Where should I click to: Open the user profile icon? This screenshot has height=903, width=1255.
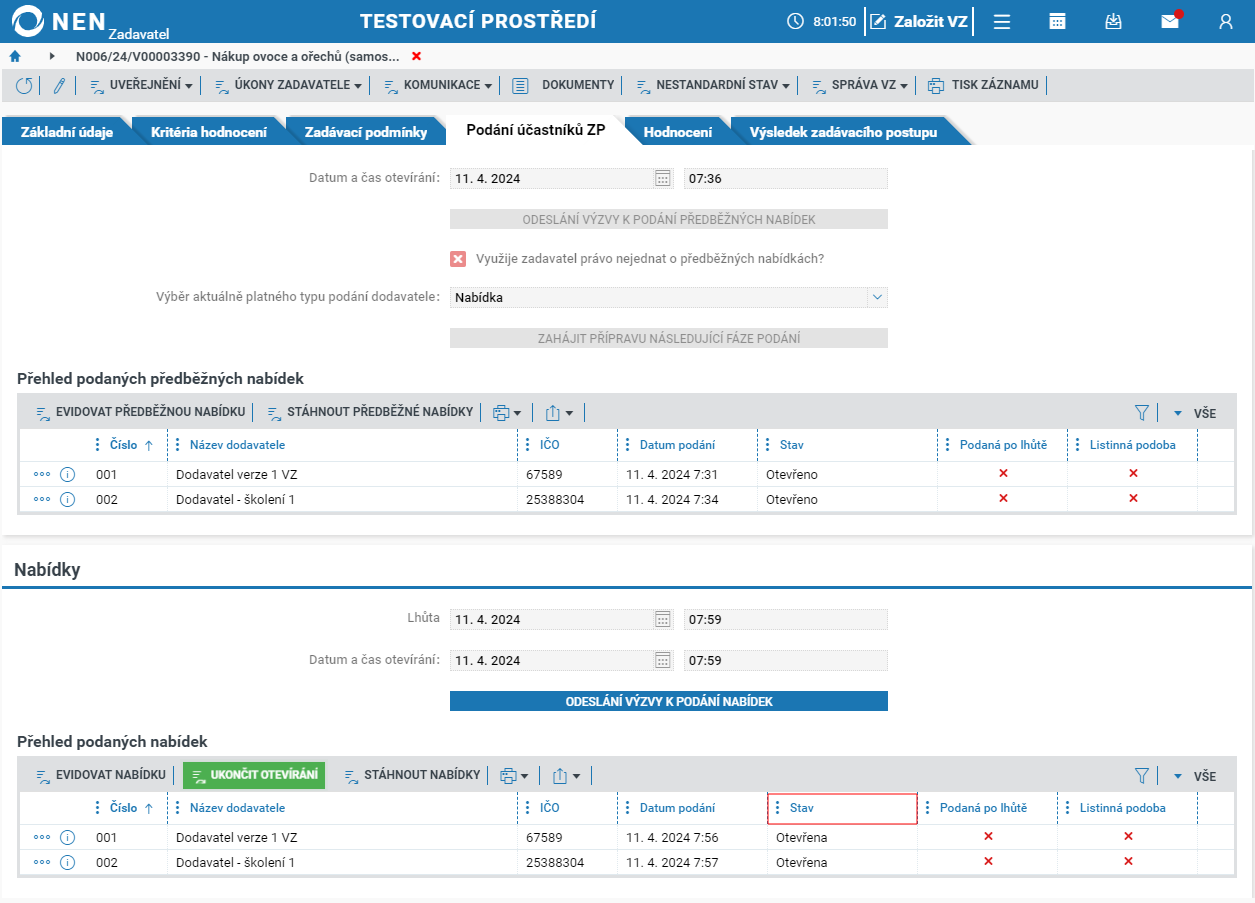[1226, 21]
